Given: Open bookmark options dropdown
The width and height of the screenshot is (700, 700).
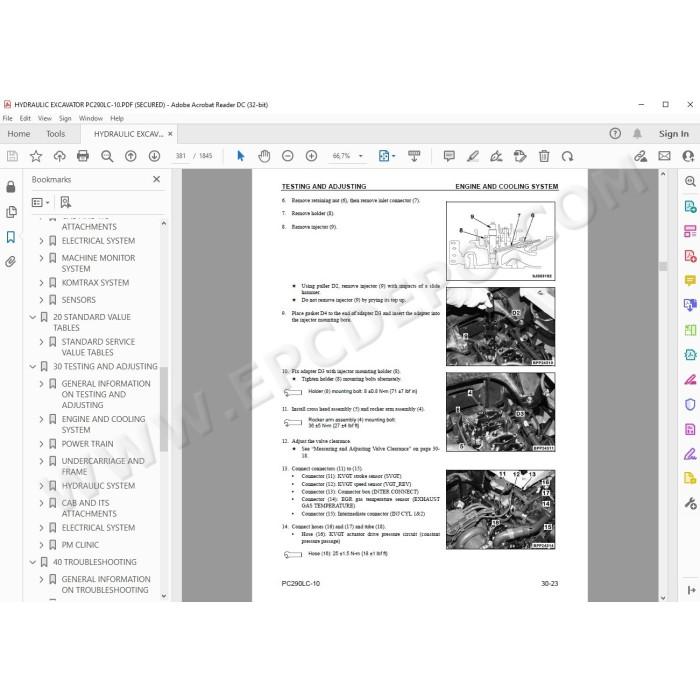Looking at the screenshot, I should [40, 202].
